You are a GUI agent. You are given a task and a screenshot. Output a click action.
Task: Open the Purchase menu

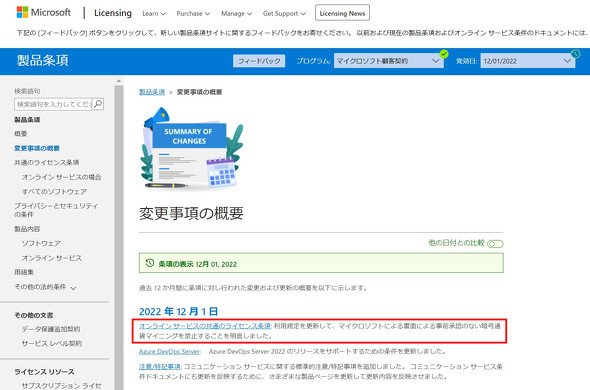[x=193, y=14]
